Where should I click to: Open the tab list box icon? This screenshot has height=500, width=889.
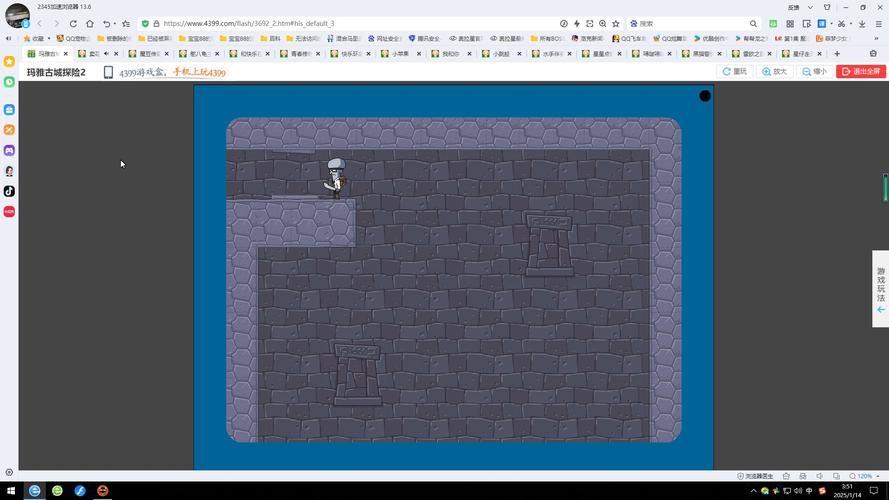tap(873, 53)
